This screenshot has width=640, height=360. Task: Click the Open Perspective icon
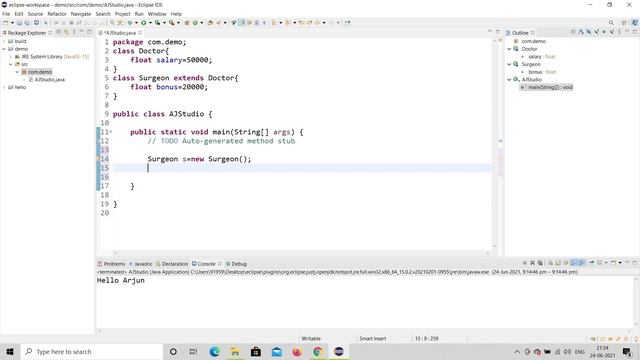pyautogui.click(x=624, y=23)
